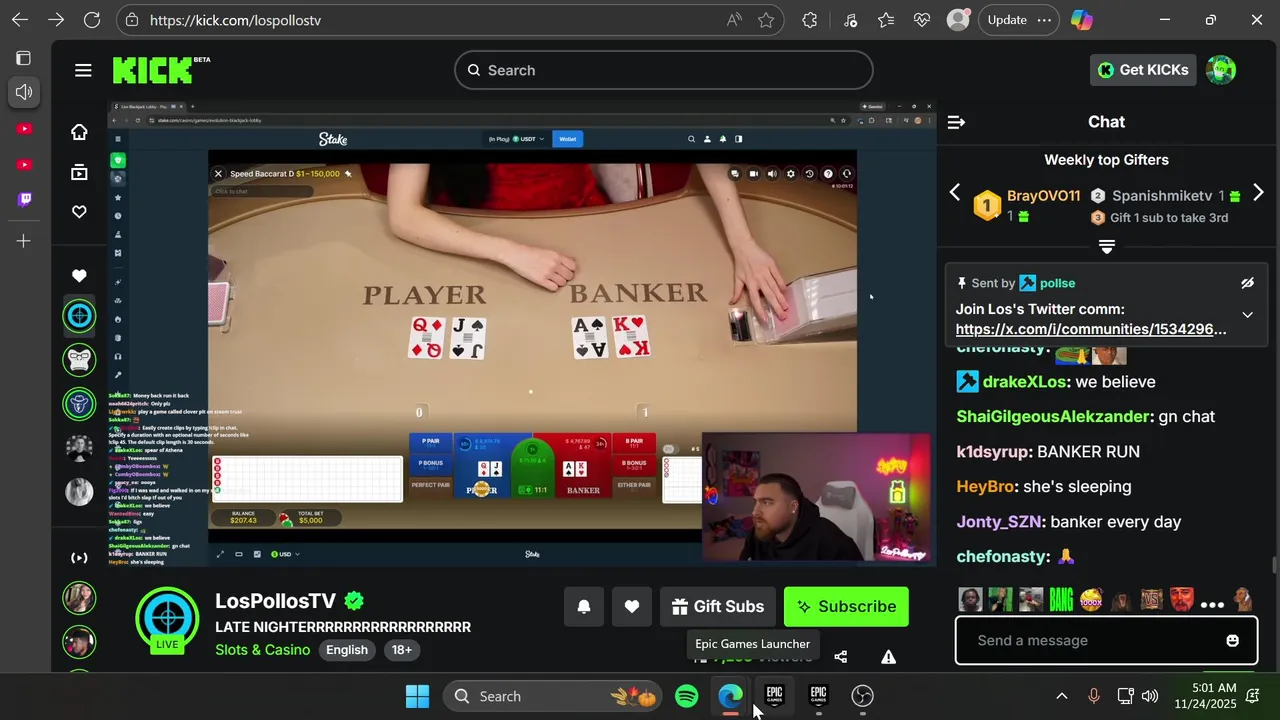This screenshot has width=1280, height=720.
Task: Open the first YouTube tab in vertical tabs
Action: coord(24,129)
